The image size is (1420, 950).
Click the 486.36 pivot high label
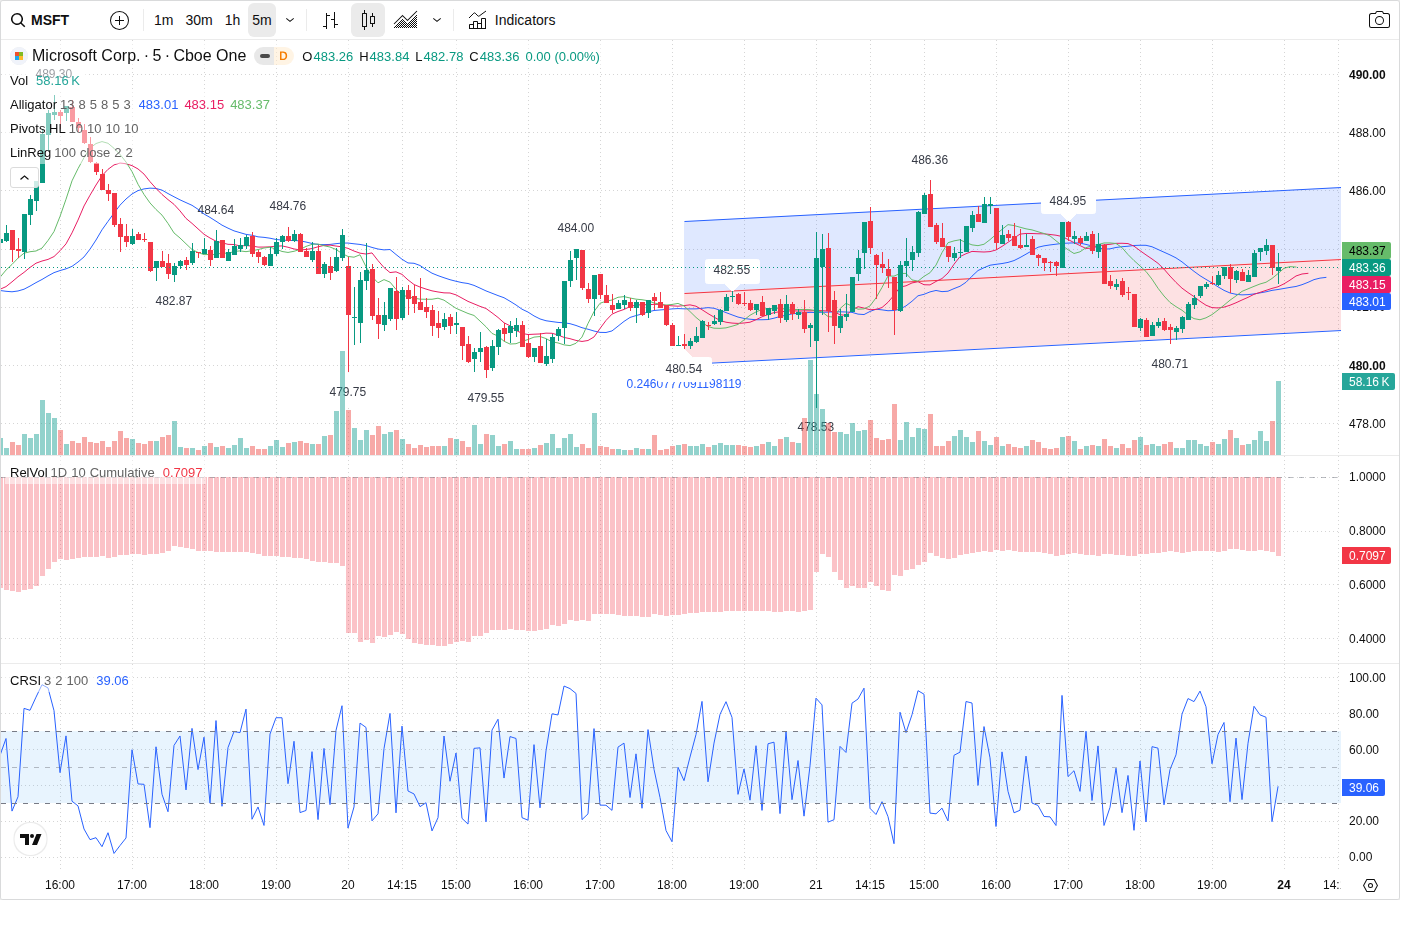[930, 160]
